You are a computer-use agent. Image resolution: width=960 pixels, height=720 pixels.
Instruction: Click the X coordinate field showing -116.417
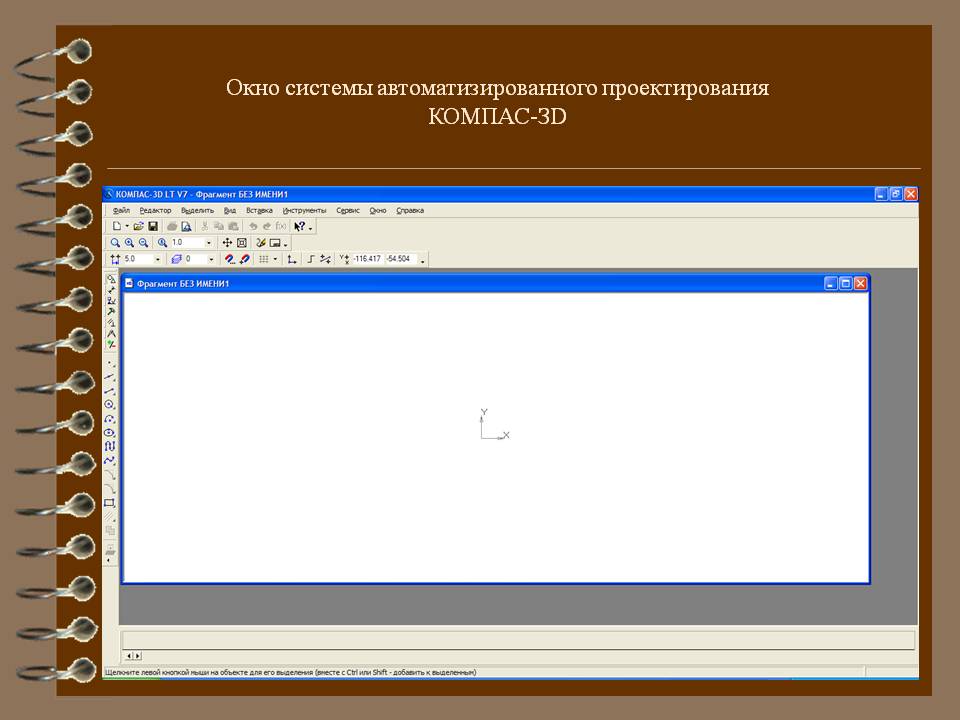367,259
